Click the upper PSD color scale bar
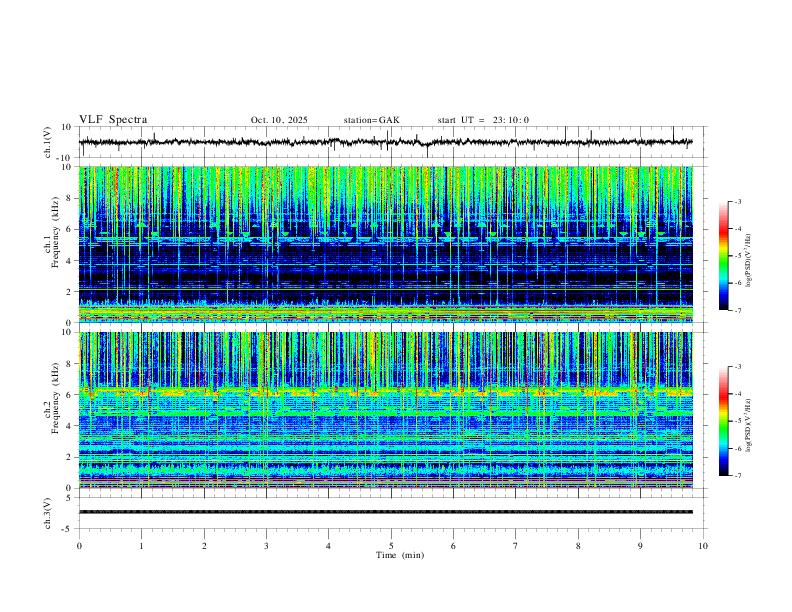 [x=724, y=256]
